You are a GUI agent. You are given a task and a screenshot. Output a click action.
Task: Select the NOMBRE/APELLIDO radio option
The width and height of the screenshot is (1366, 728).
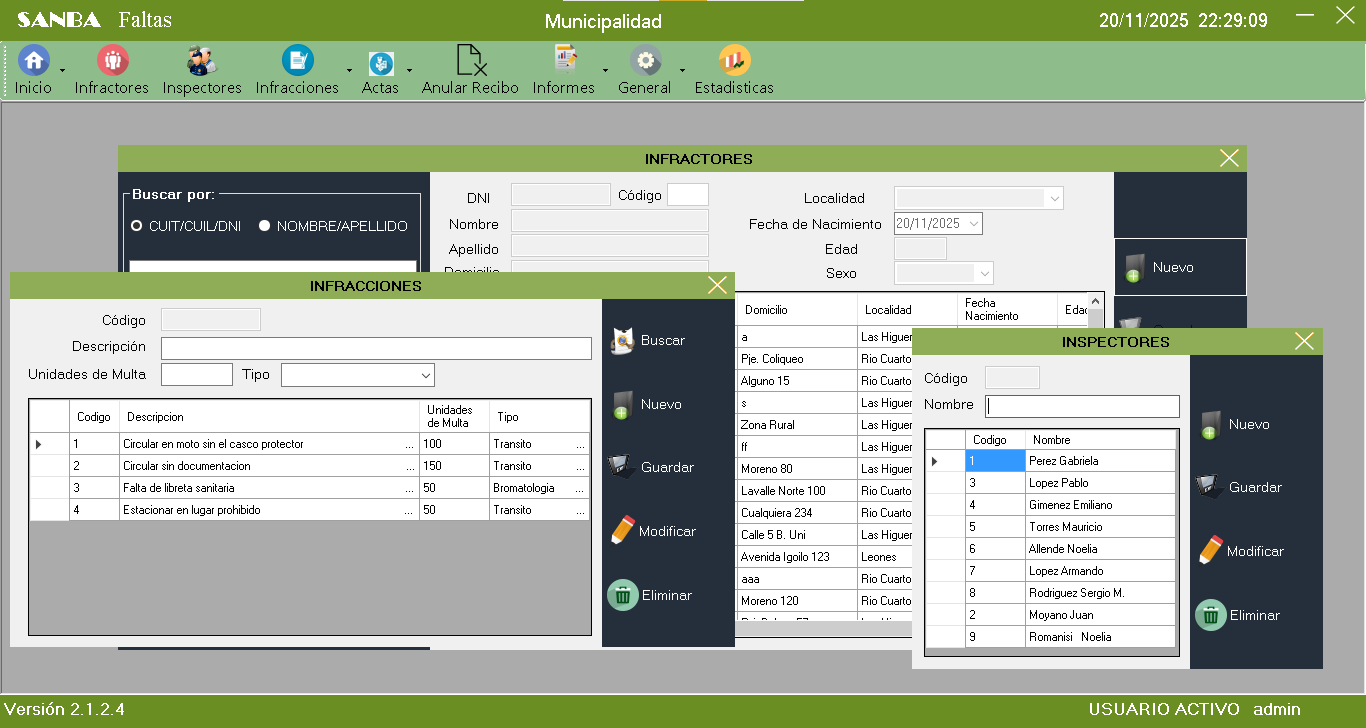pyautogui.click(x=265, y=226)
